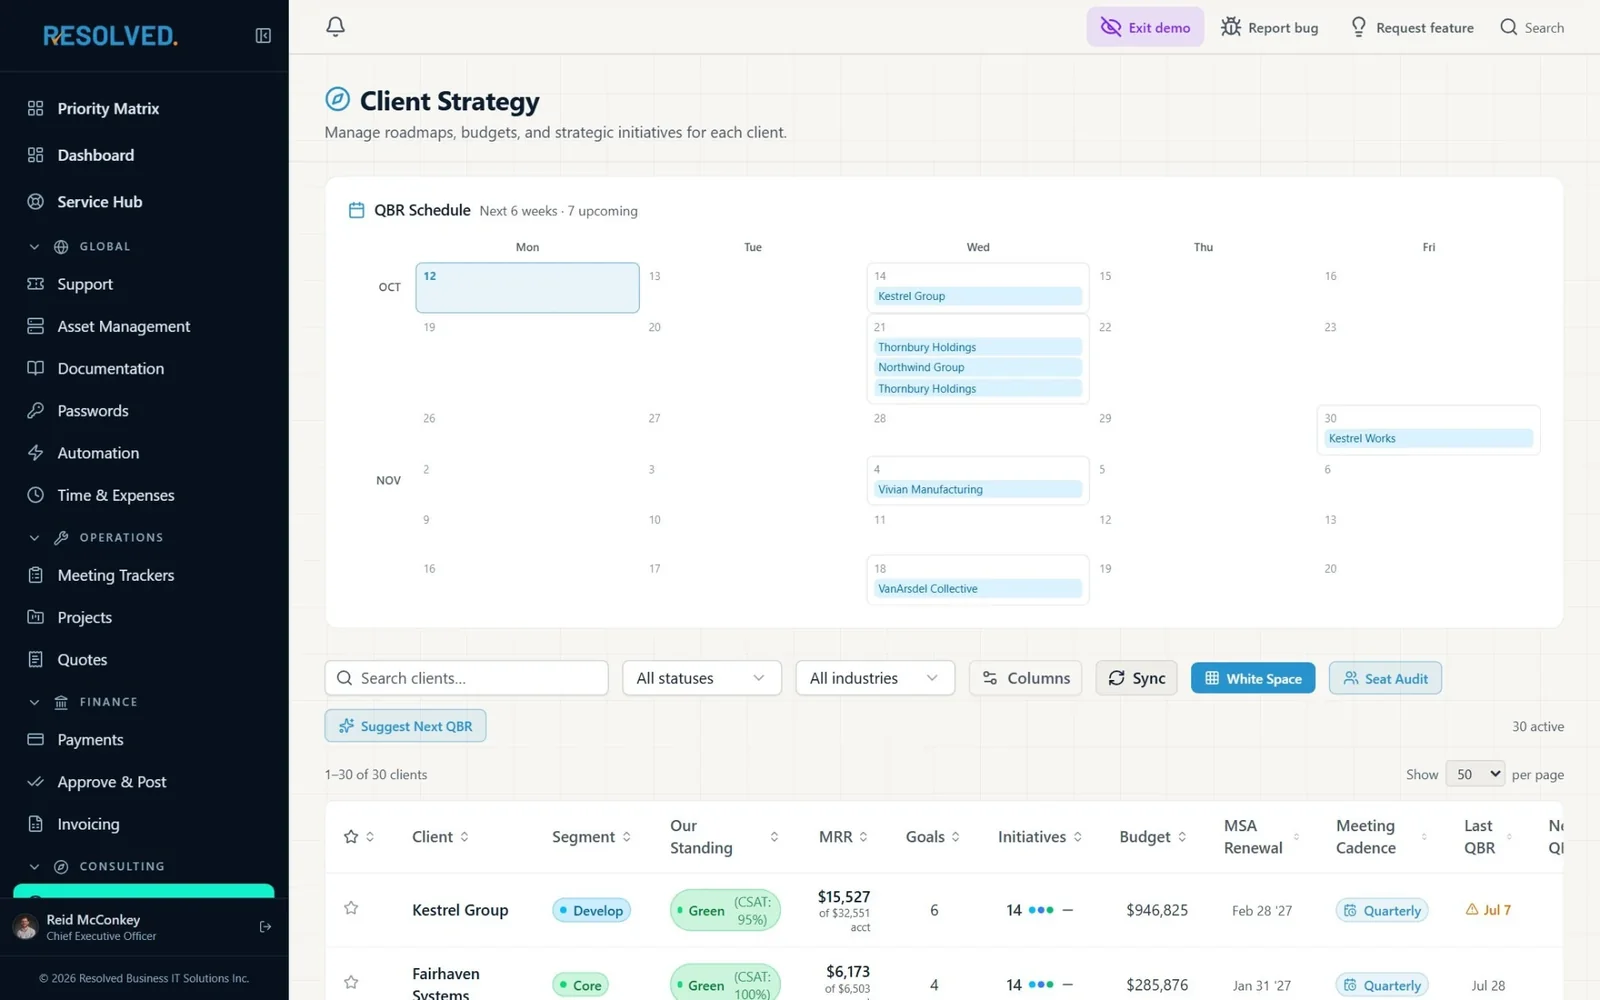Click the Invoicing document icon
The image size is (1600, 1000).
[36, 824]
